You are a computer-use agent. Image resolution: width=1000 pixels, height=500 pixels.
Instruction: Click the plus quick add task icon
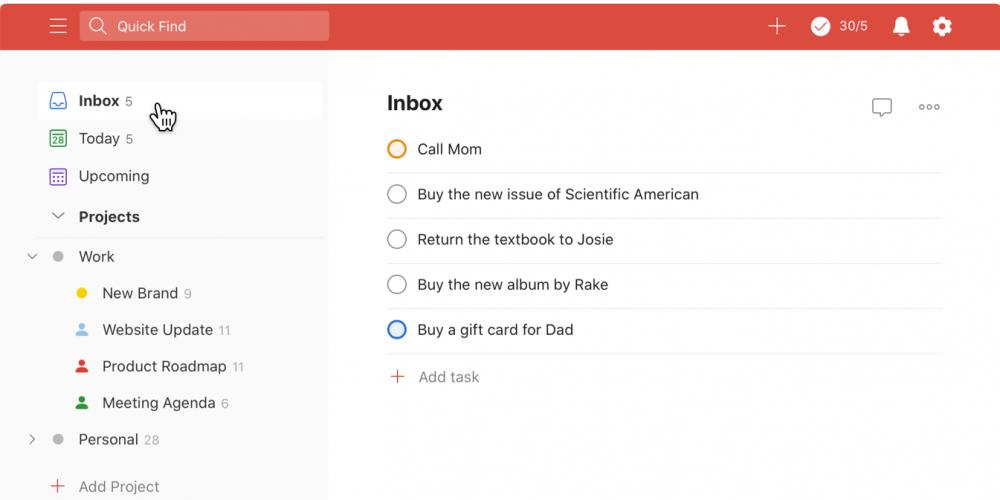(776, 26)
